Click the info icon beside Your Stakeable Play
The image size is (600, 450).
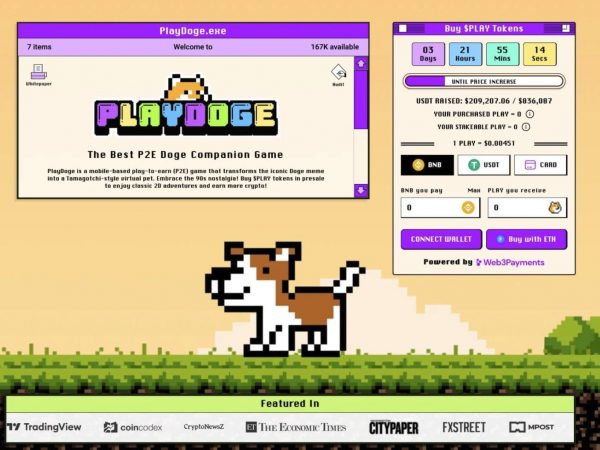526,127
